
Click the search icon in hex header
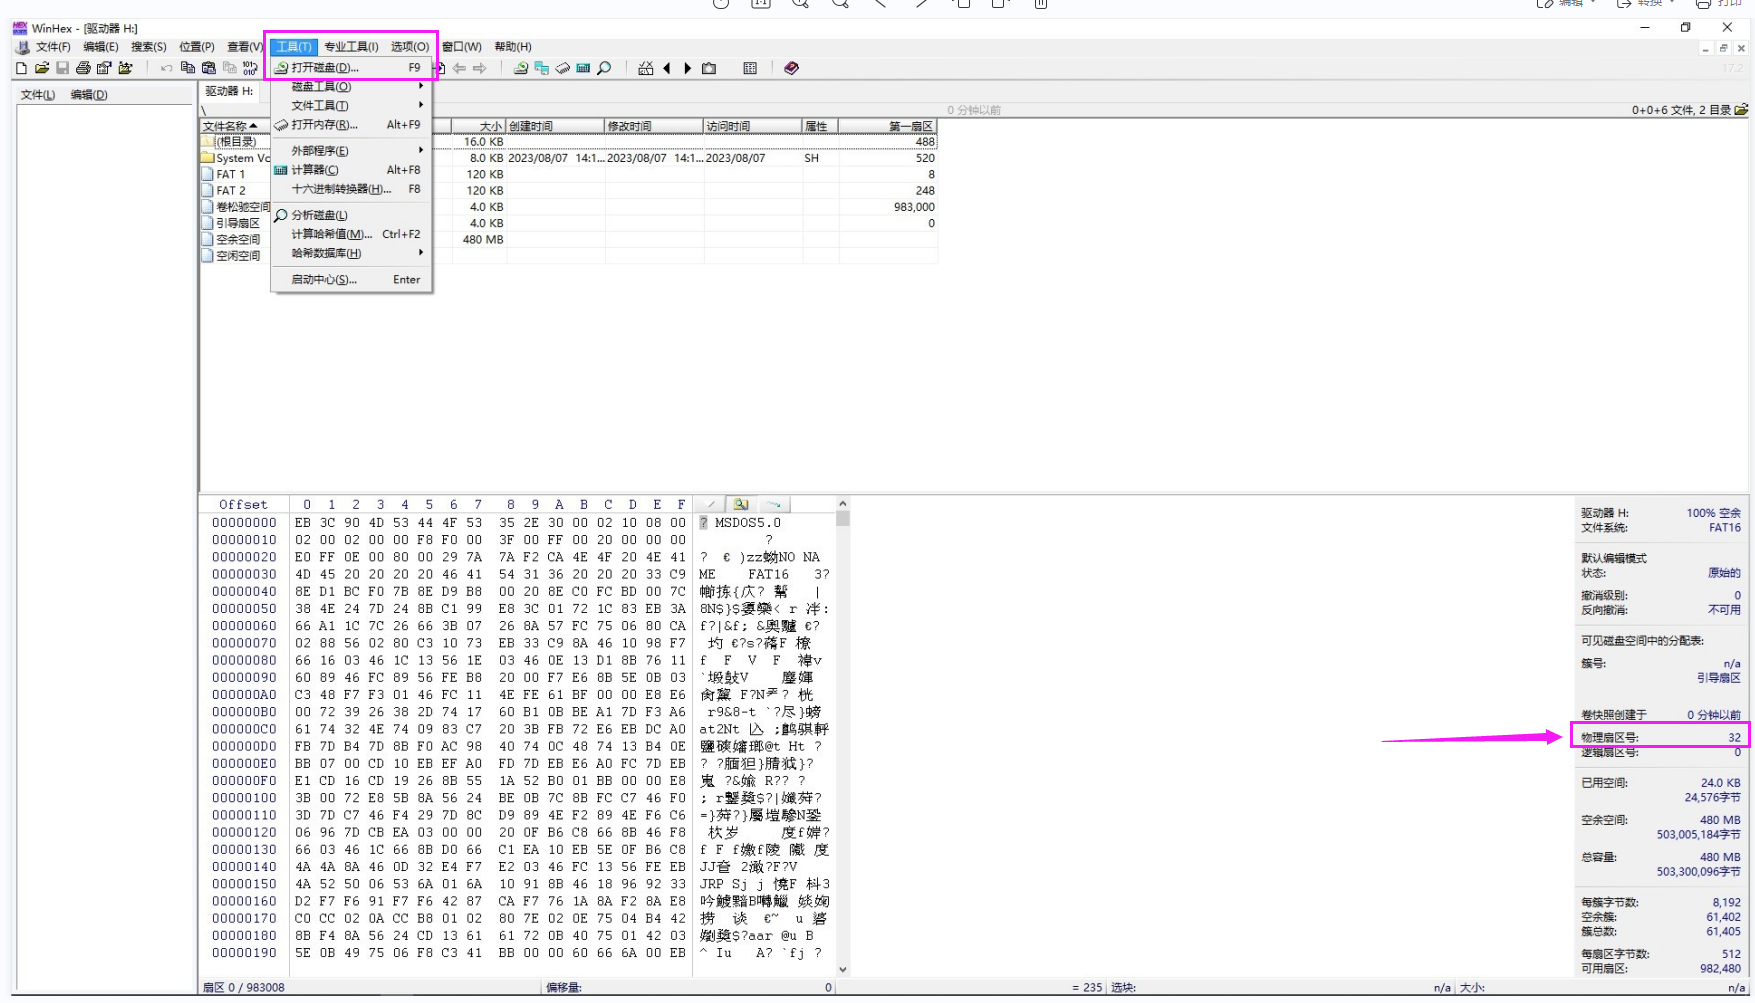(741, 504)
